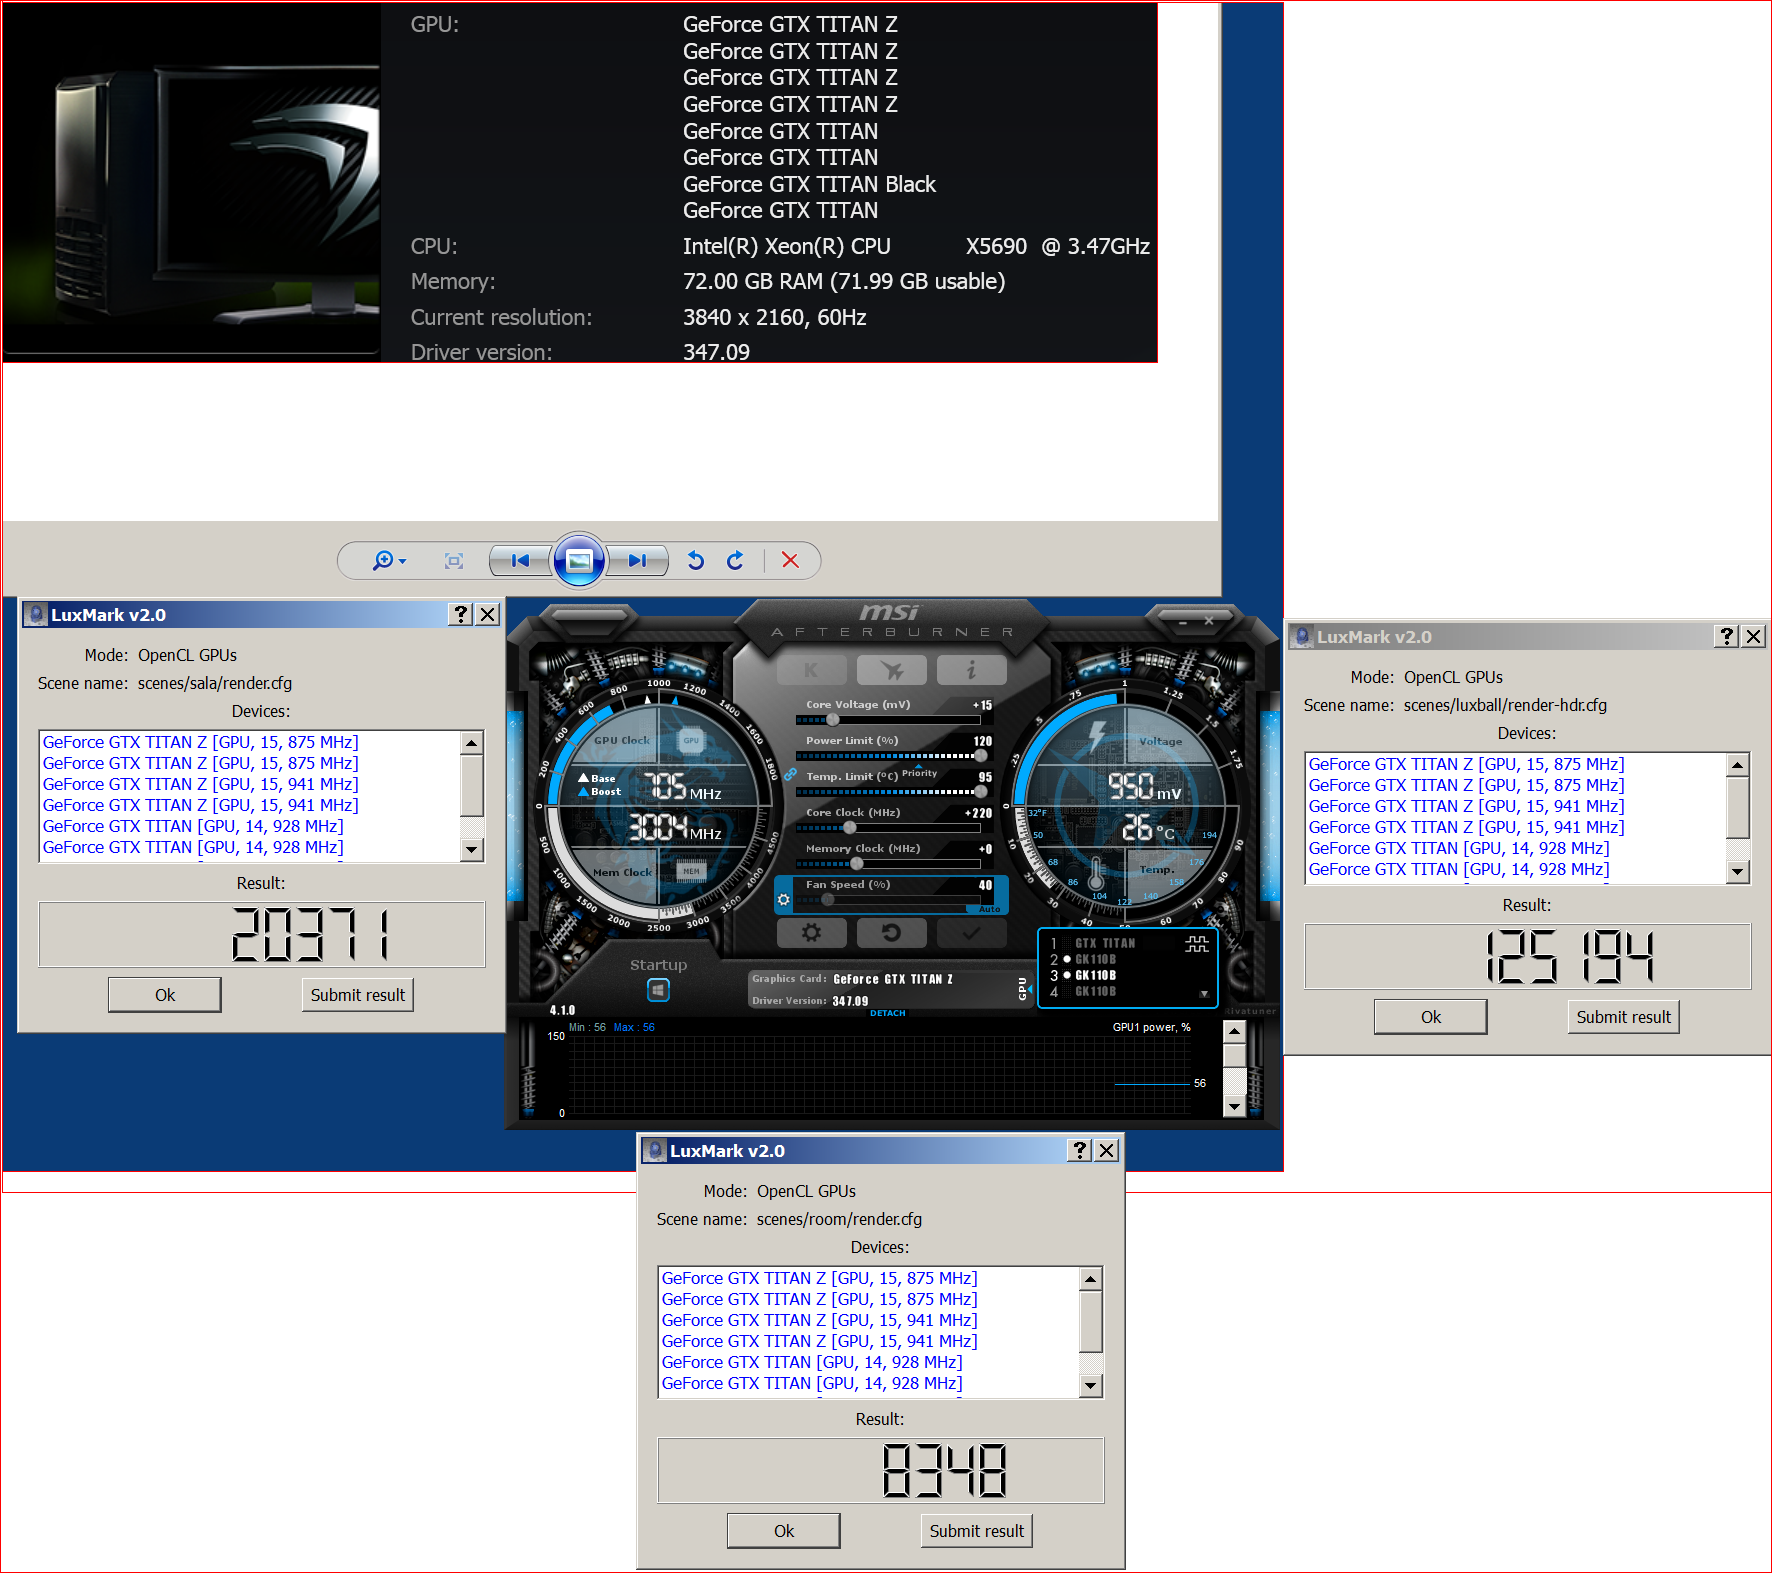Rotate the photo counterclockwise
The image size is (1772, 1573).
[696, 561]
